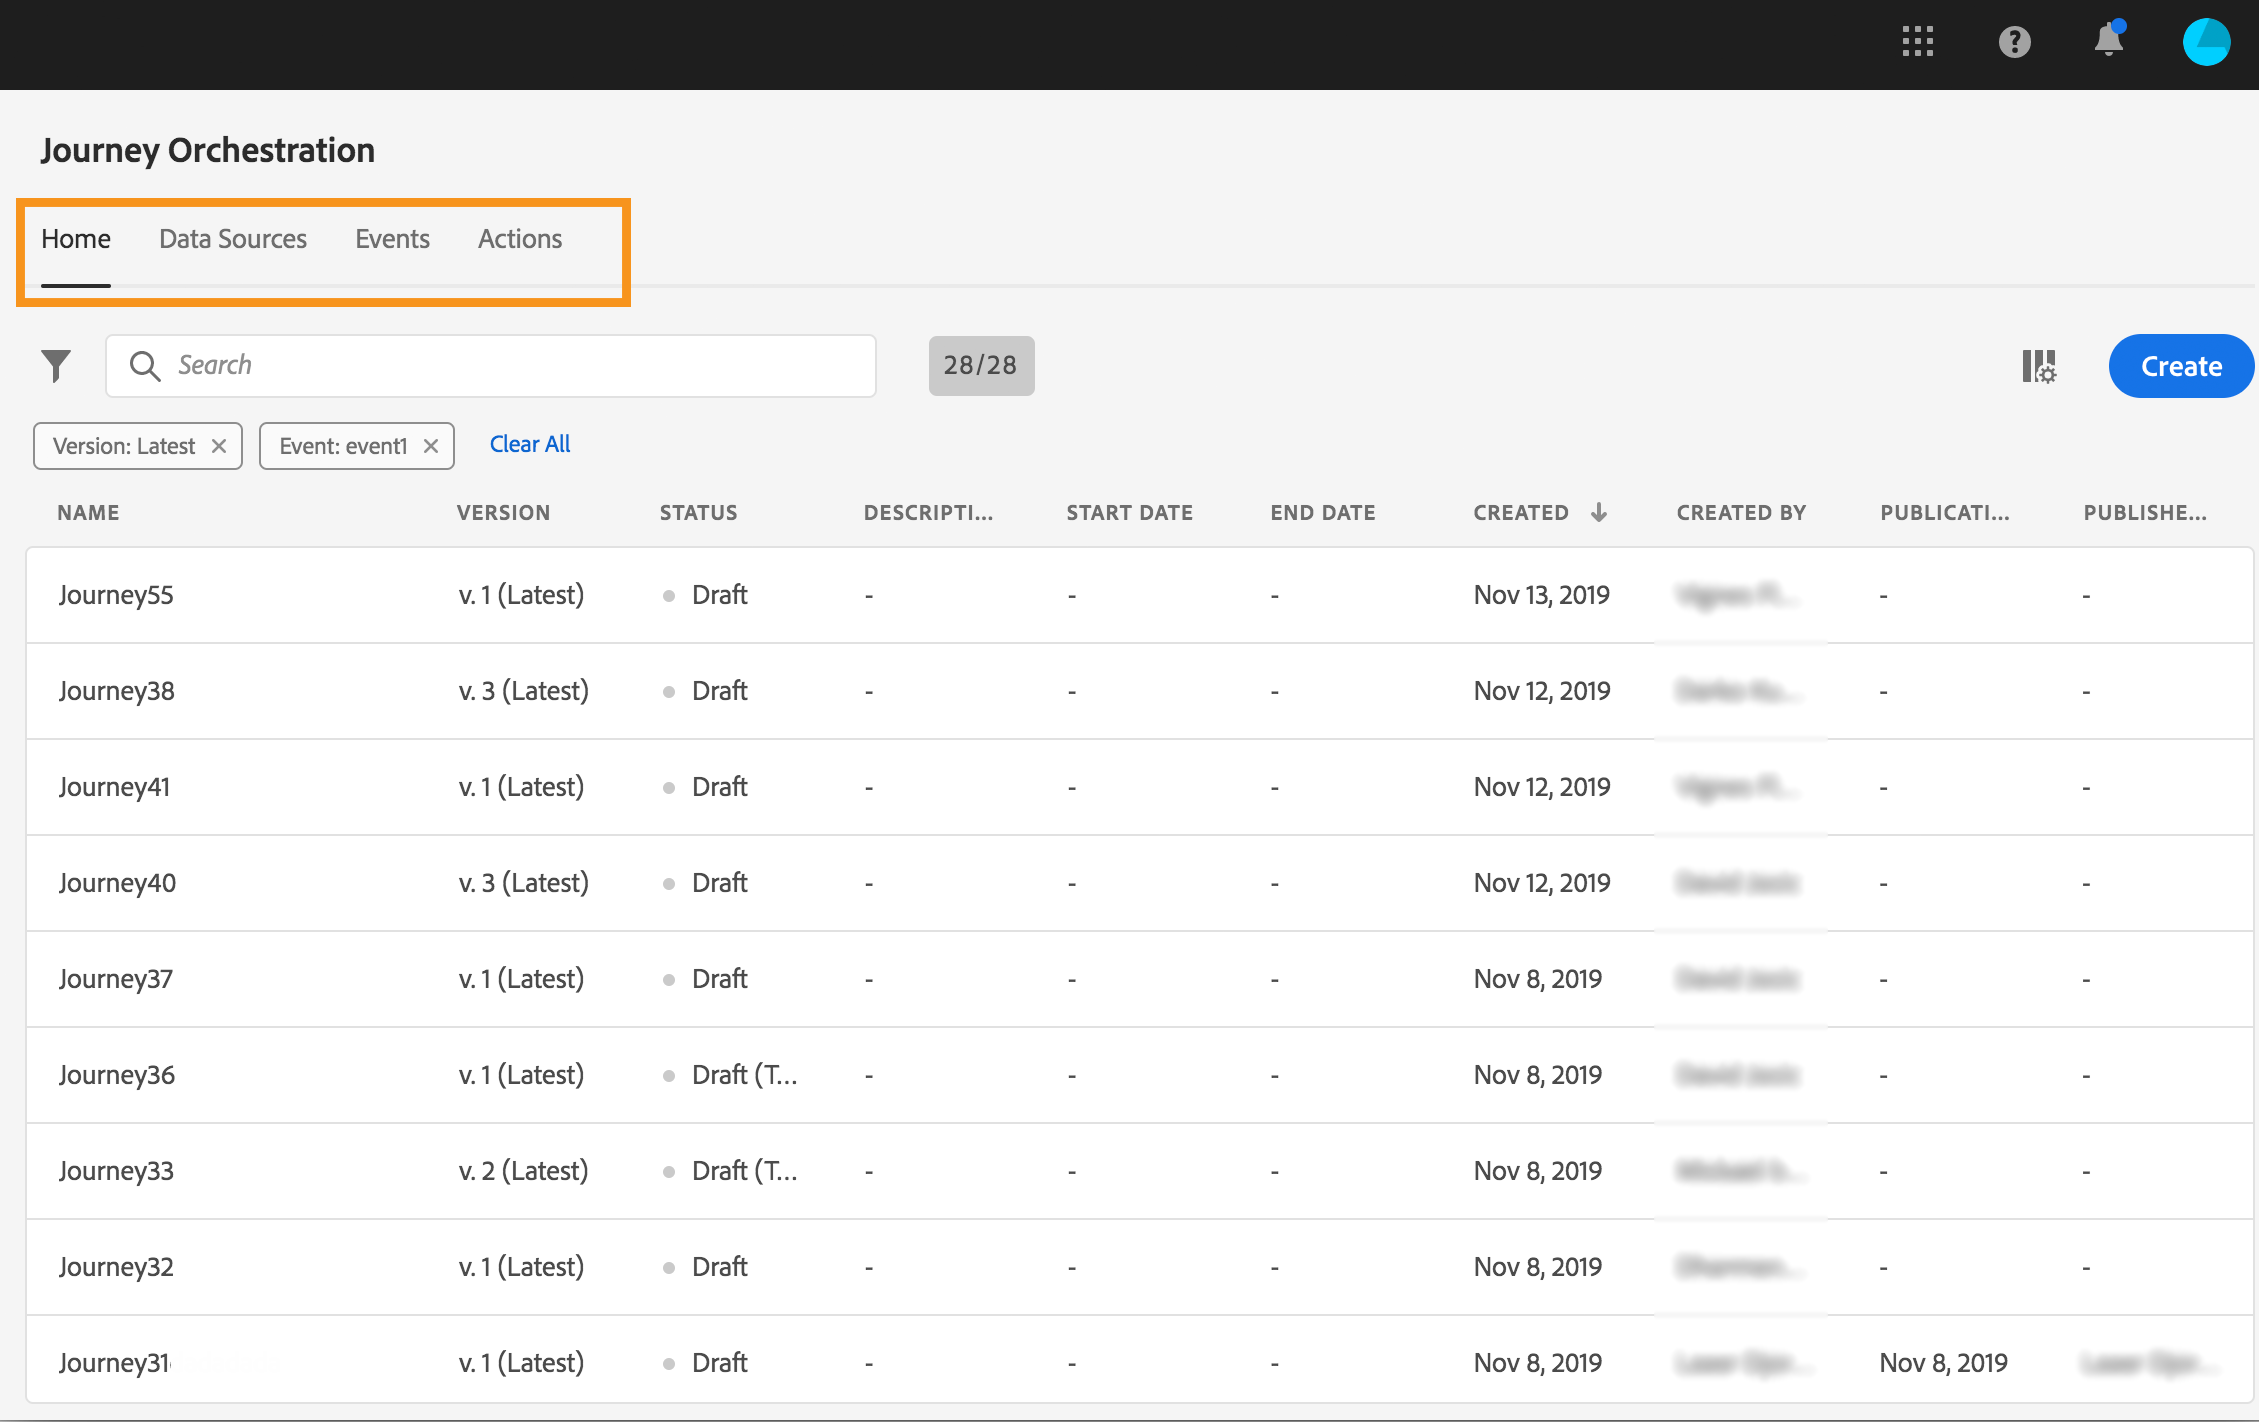
Task: Open the Journey36 journey entry
Action: click(x=116, y=1075)
